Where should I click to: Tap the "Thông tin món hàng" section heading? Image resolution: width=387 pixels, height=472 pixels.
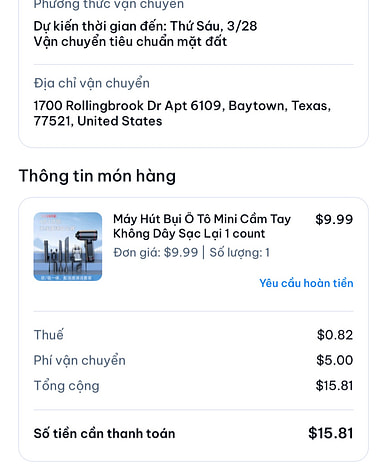[x=97, y=176]
